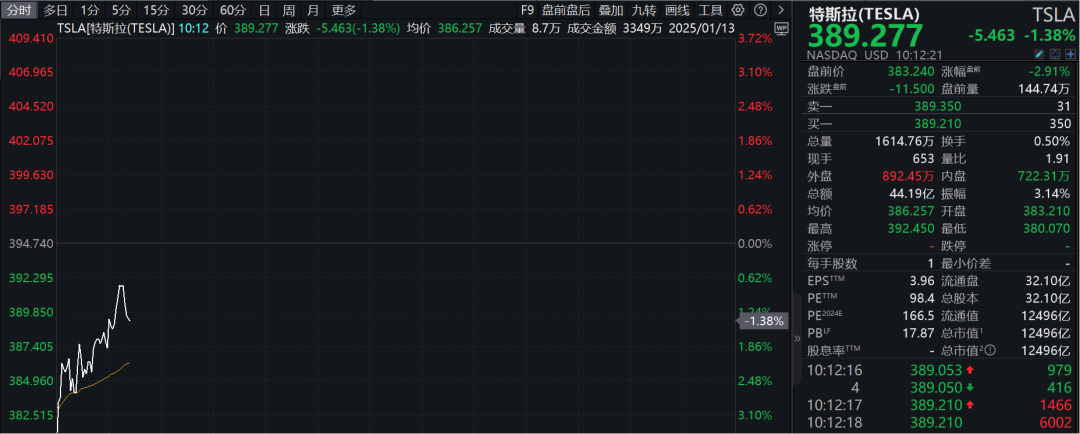Image resolution: width=1080 pixels, height=434 pixels.
Task: Switch to the 30分 chart period
Action: coord(194,10)
